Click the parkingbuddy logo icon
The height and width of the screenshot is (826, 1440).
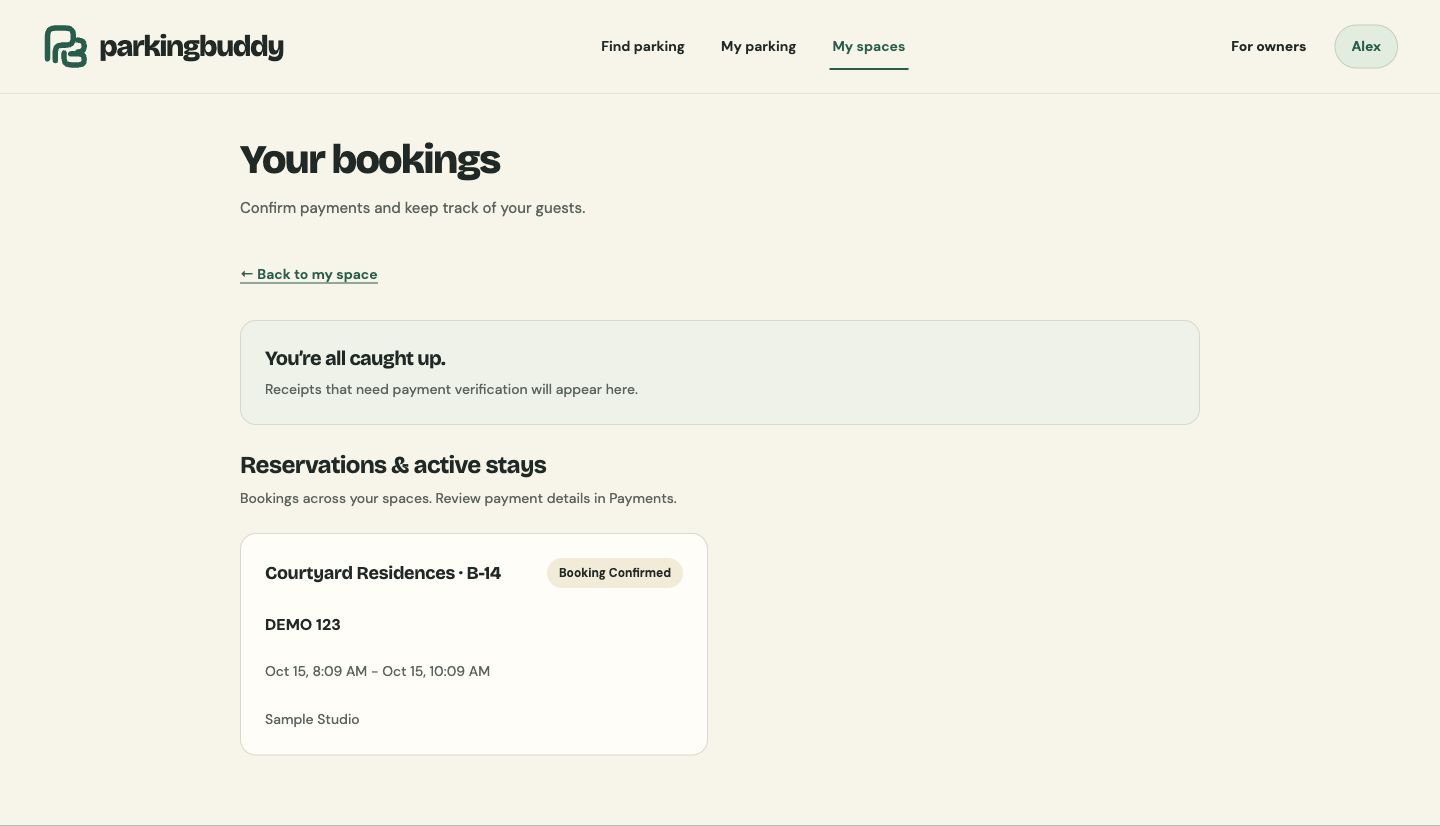[66, 47]
